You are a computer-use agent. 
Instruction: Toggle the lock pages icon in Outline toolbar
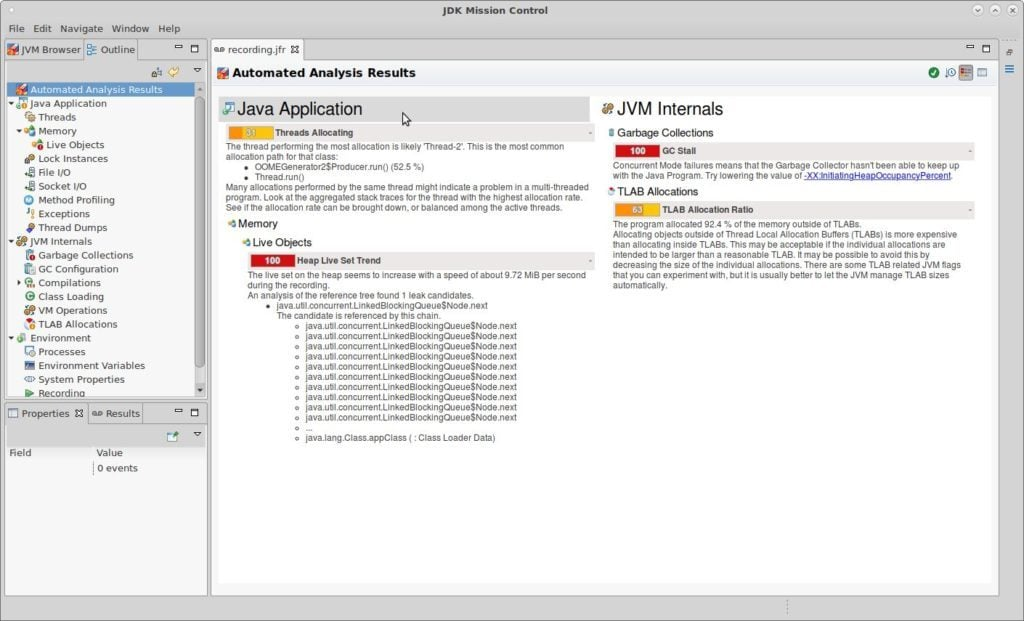click(x=157, y=72)
